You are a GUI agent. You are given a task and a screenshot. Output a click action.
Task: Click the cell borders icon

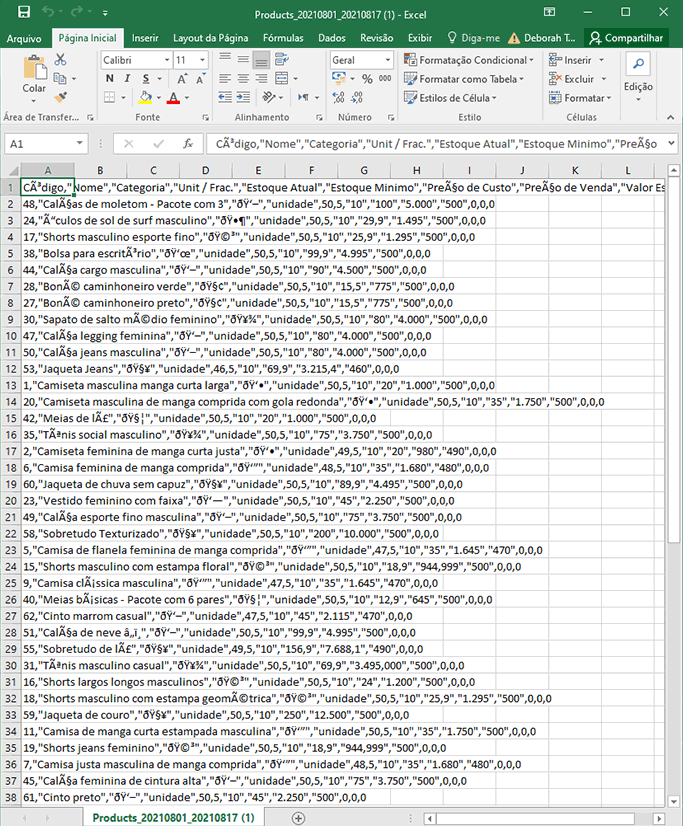pyautogui.click(x=110, y=97)
